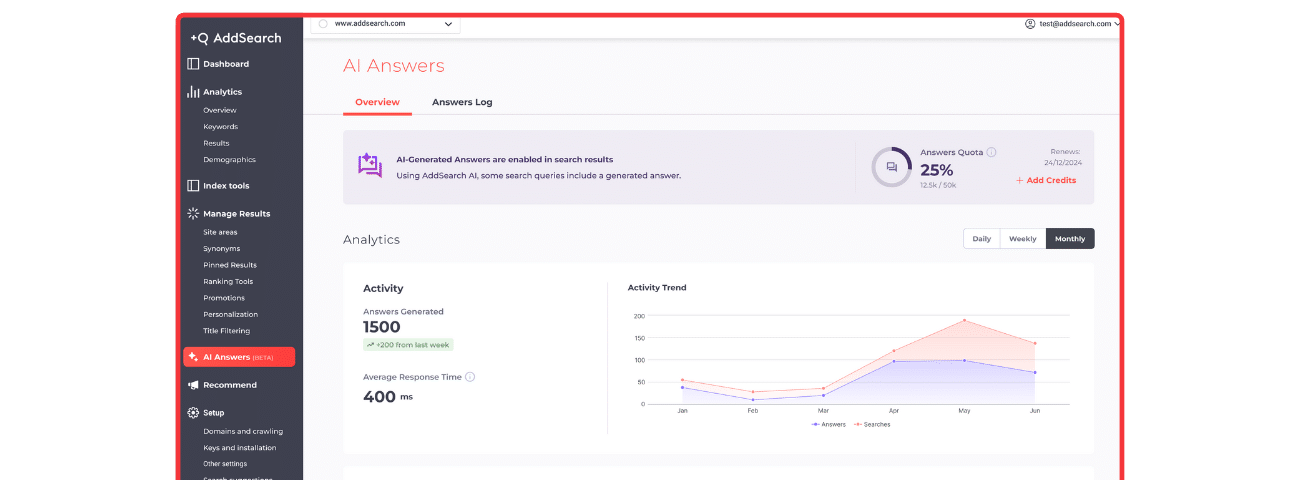Click Add Credits link

coord(1046,181)
